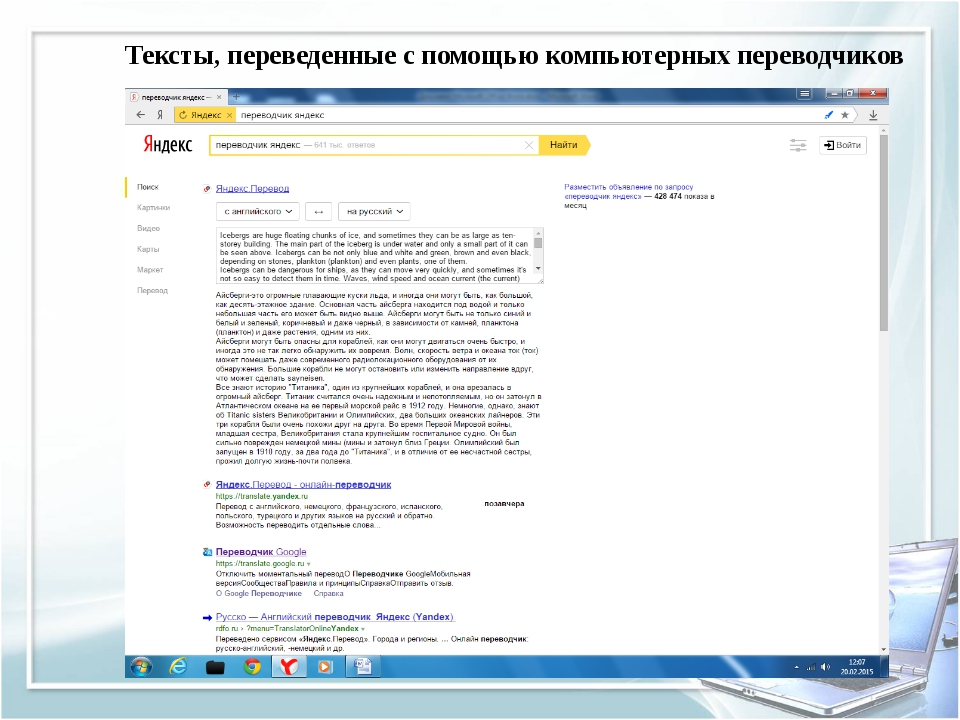
Task: Open Windows Start menu orb
Action: pyautogui.click(x=141, y=666)
